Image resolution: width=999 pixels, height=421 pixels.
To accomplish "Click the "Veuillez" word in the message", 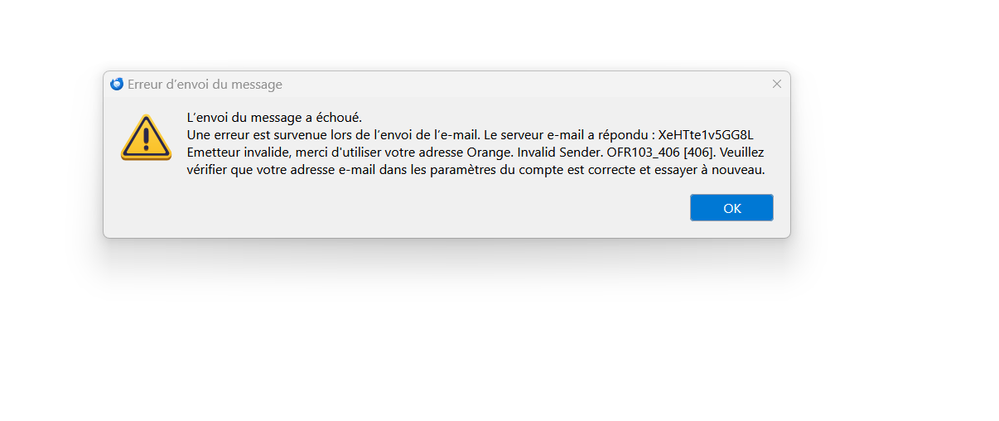I will (746, 153).
